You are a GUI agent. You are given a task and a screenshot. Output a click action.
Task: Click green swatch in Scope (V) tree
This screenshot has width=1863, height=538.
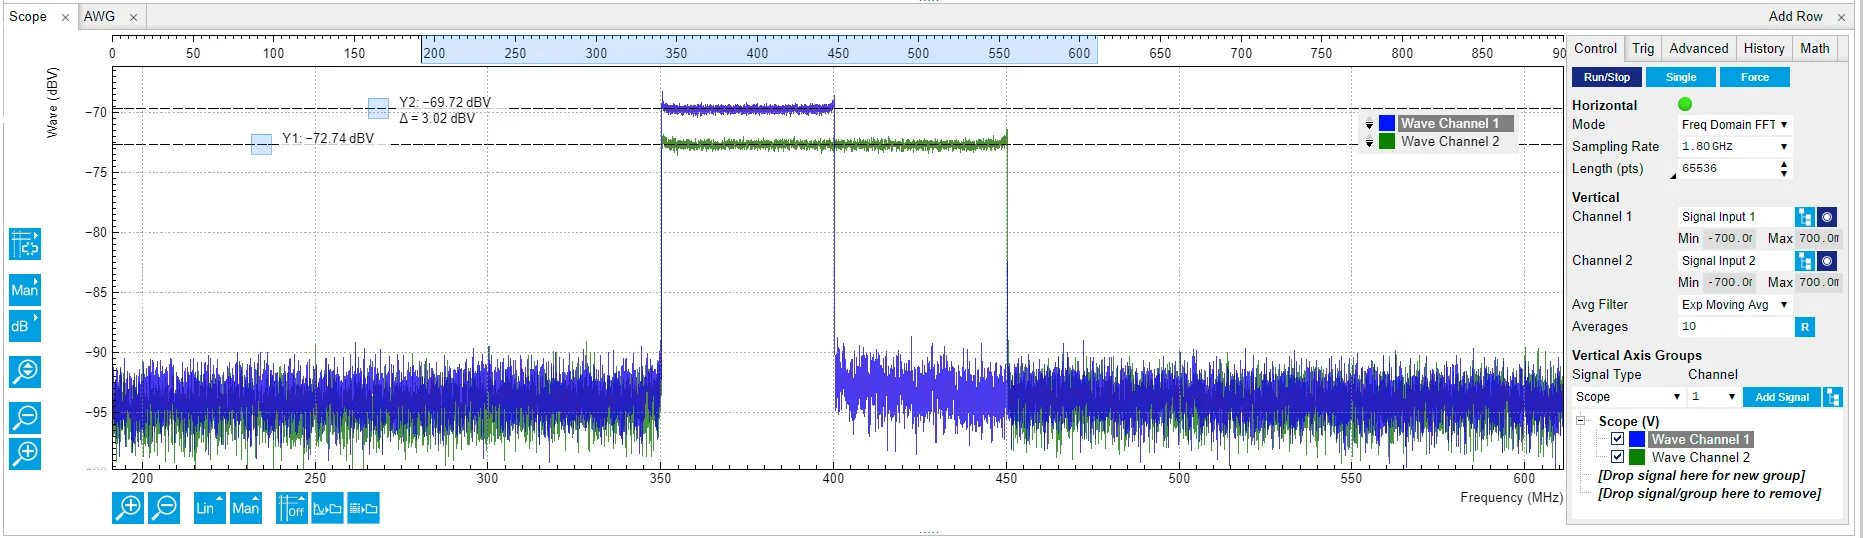(x=1637, y=457)
